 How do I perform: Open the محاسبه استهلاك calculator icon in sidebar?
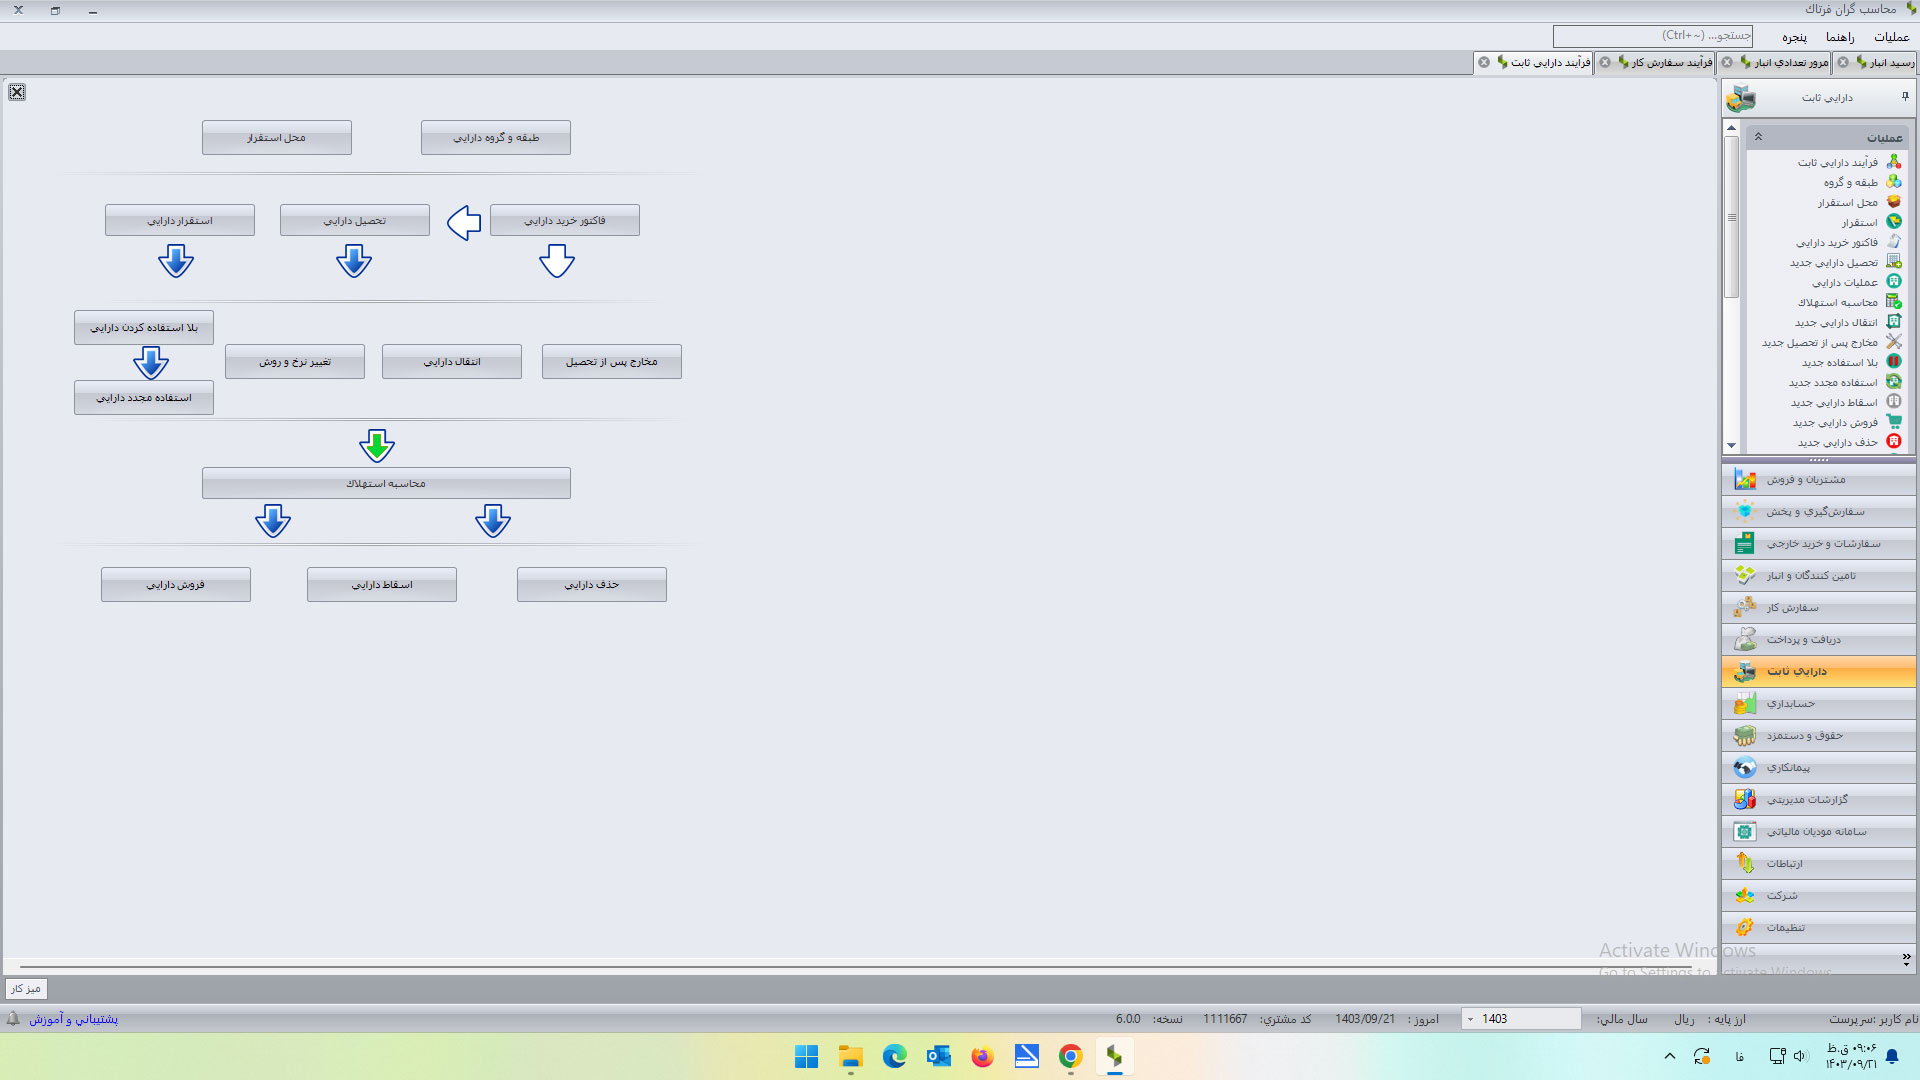click(1893, 302)
